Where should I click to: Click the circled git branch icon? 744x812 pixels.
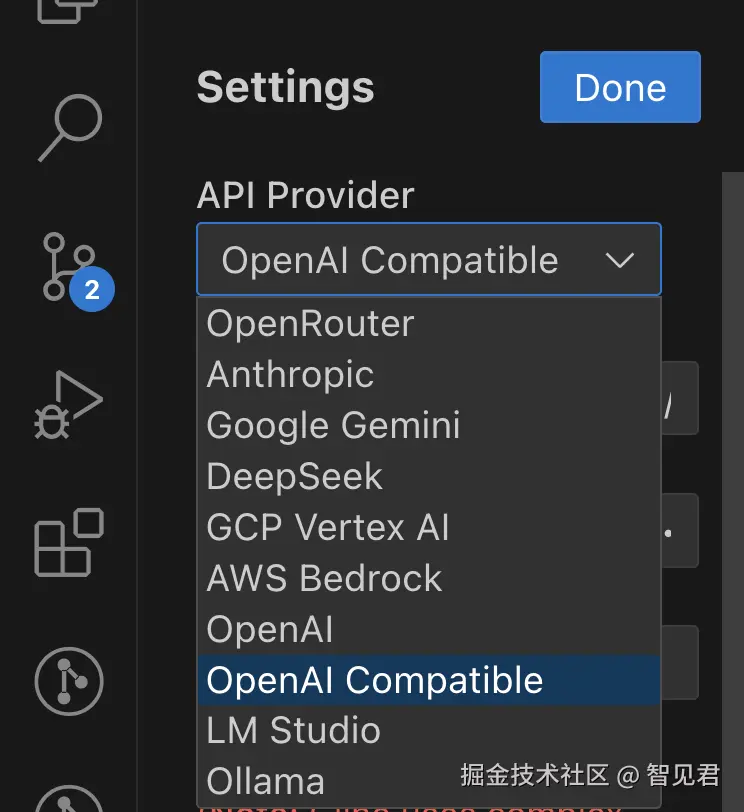point(69,682)
